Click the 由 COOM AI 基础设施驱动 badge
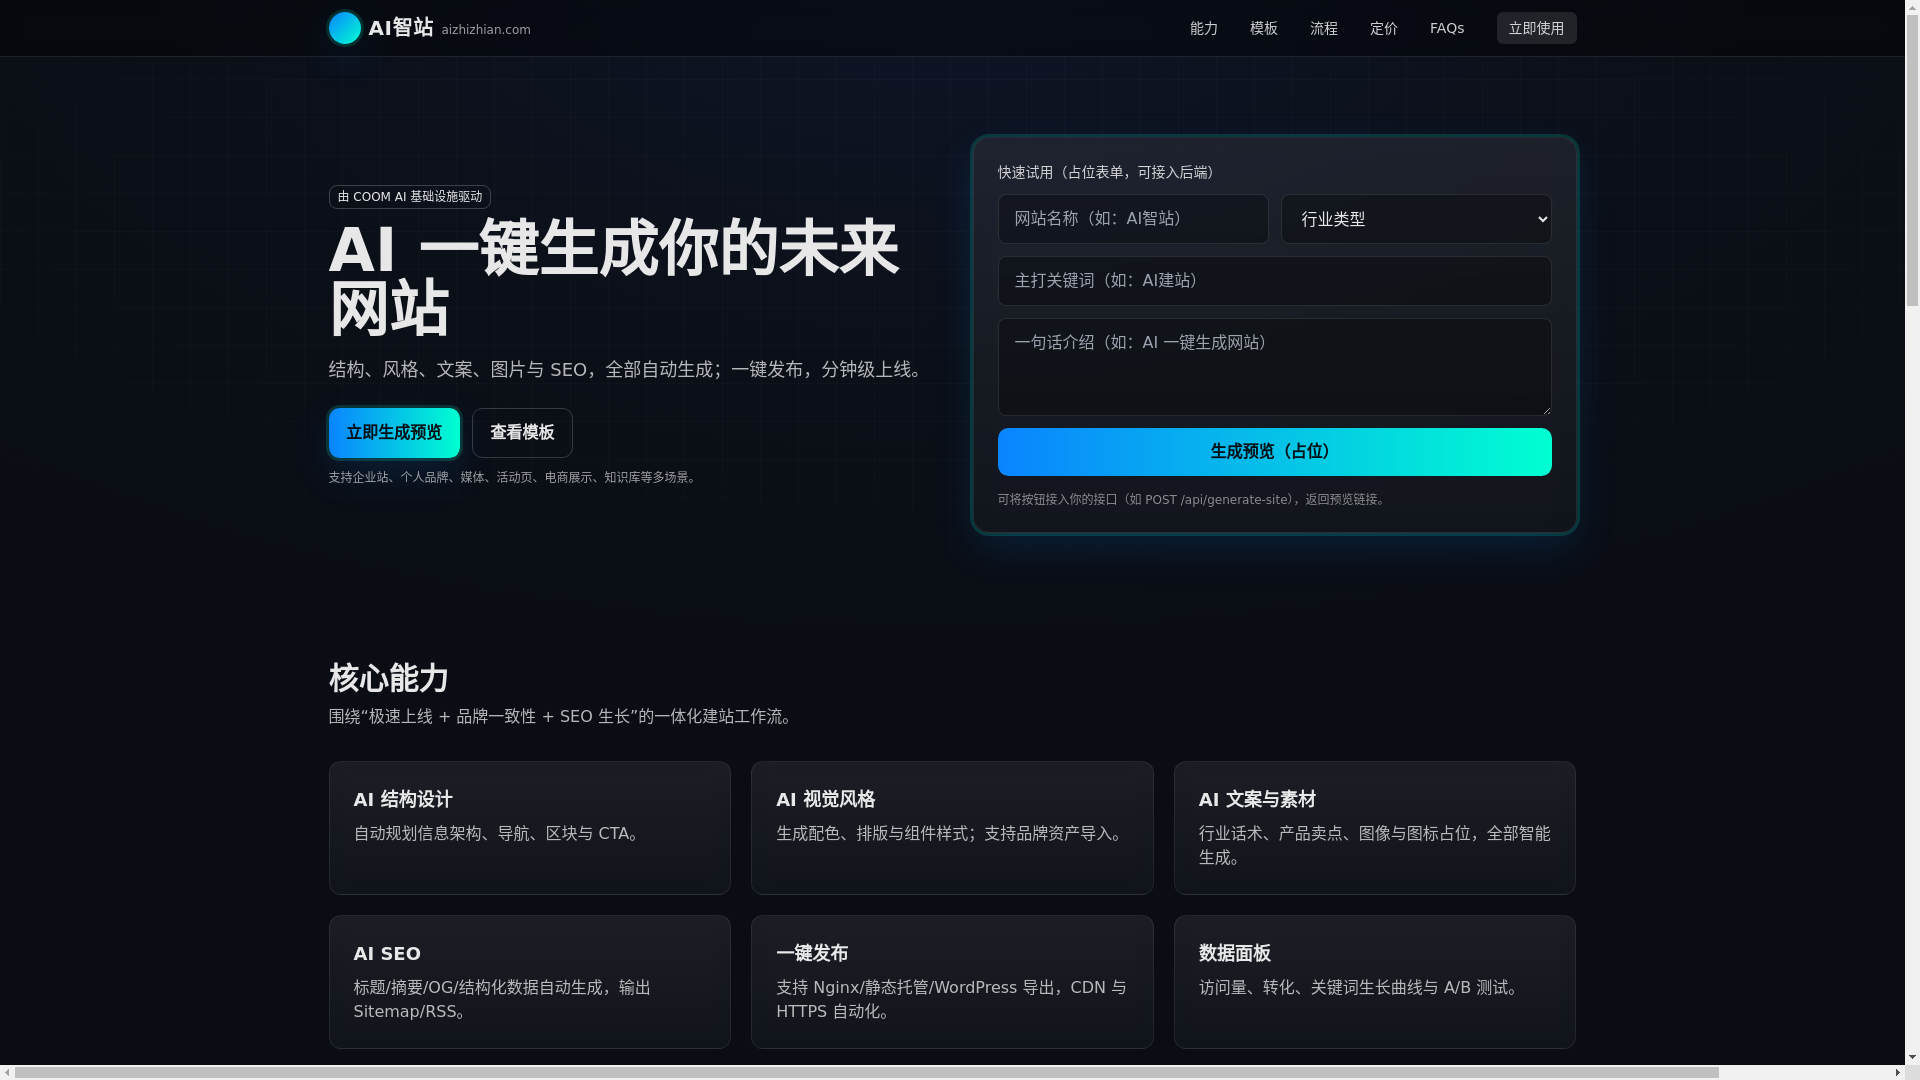1920x1080 pixels. (x=409, y=197)
